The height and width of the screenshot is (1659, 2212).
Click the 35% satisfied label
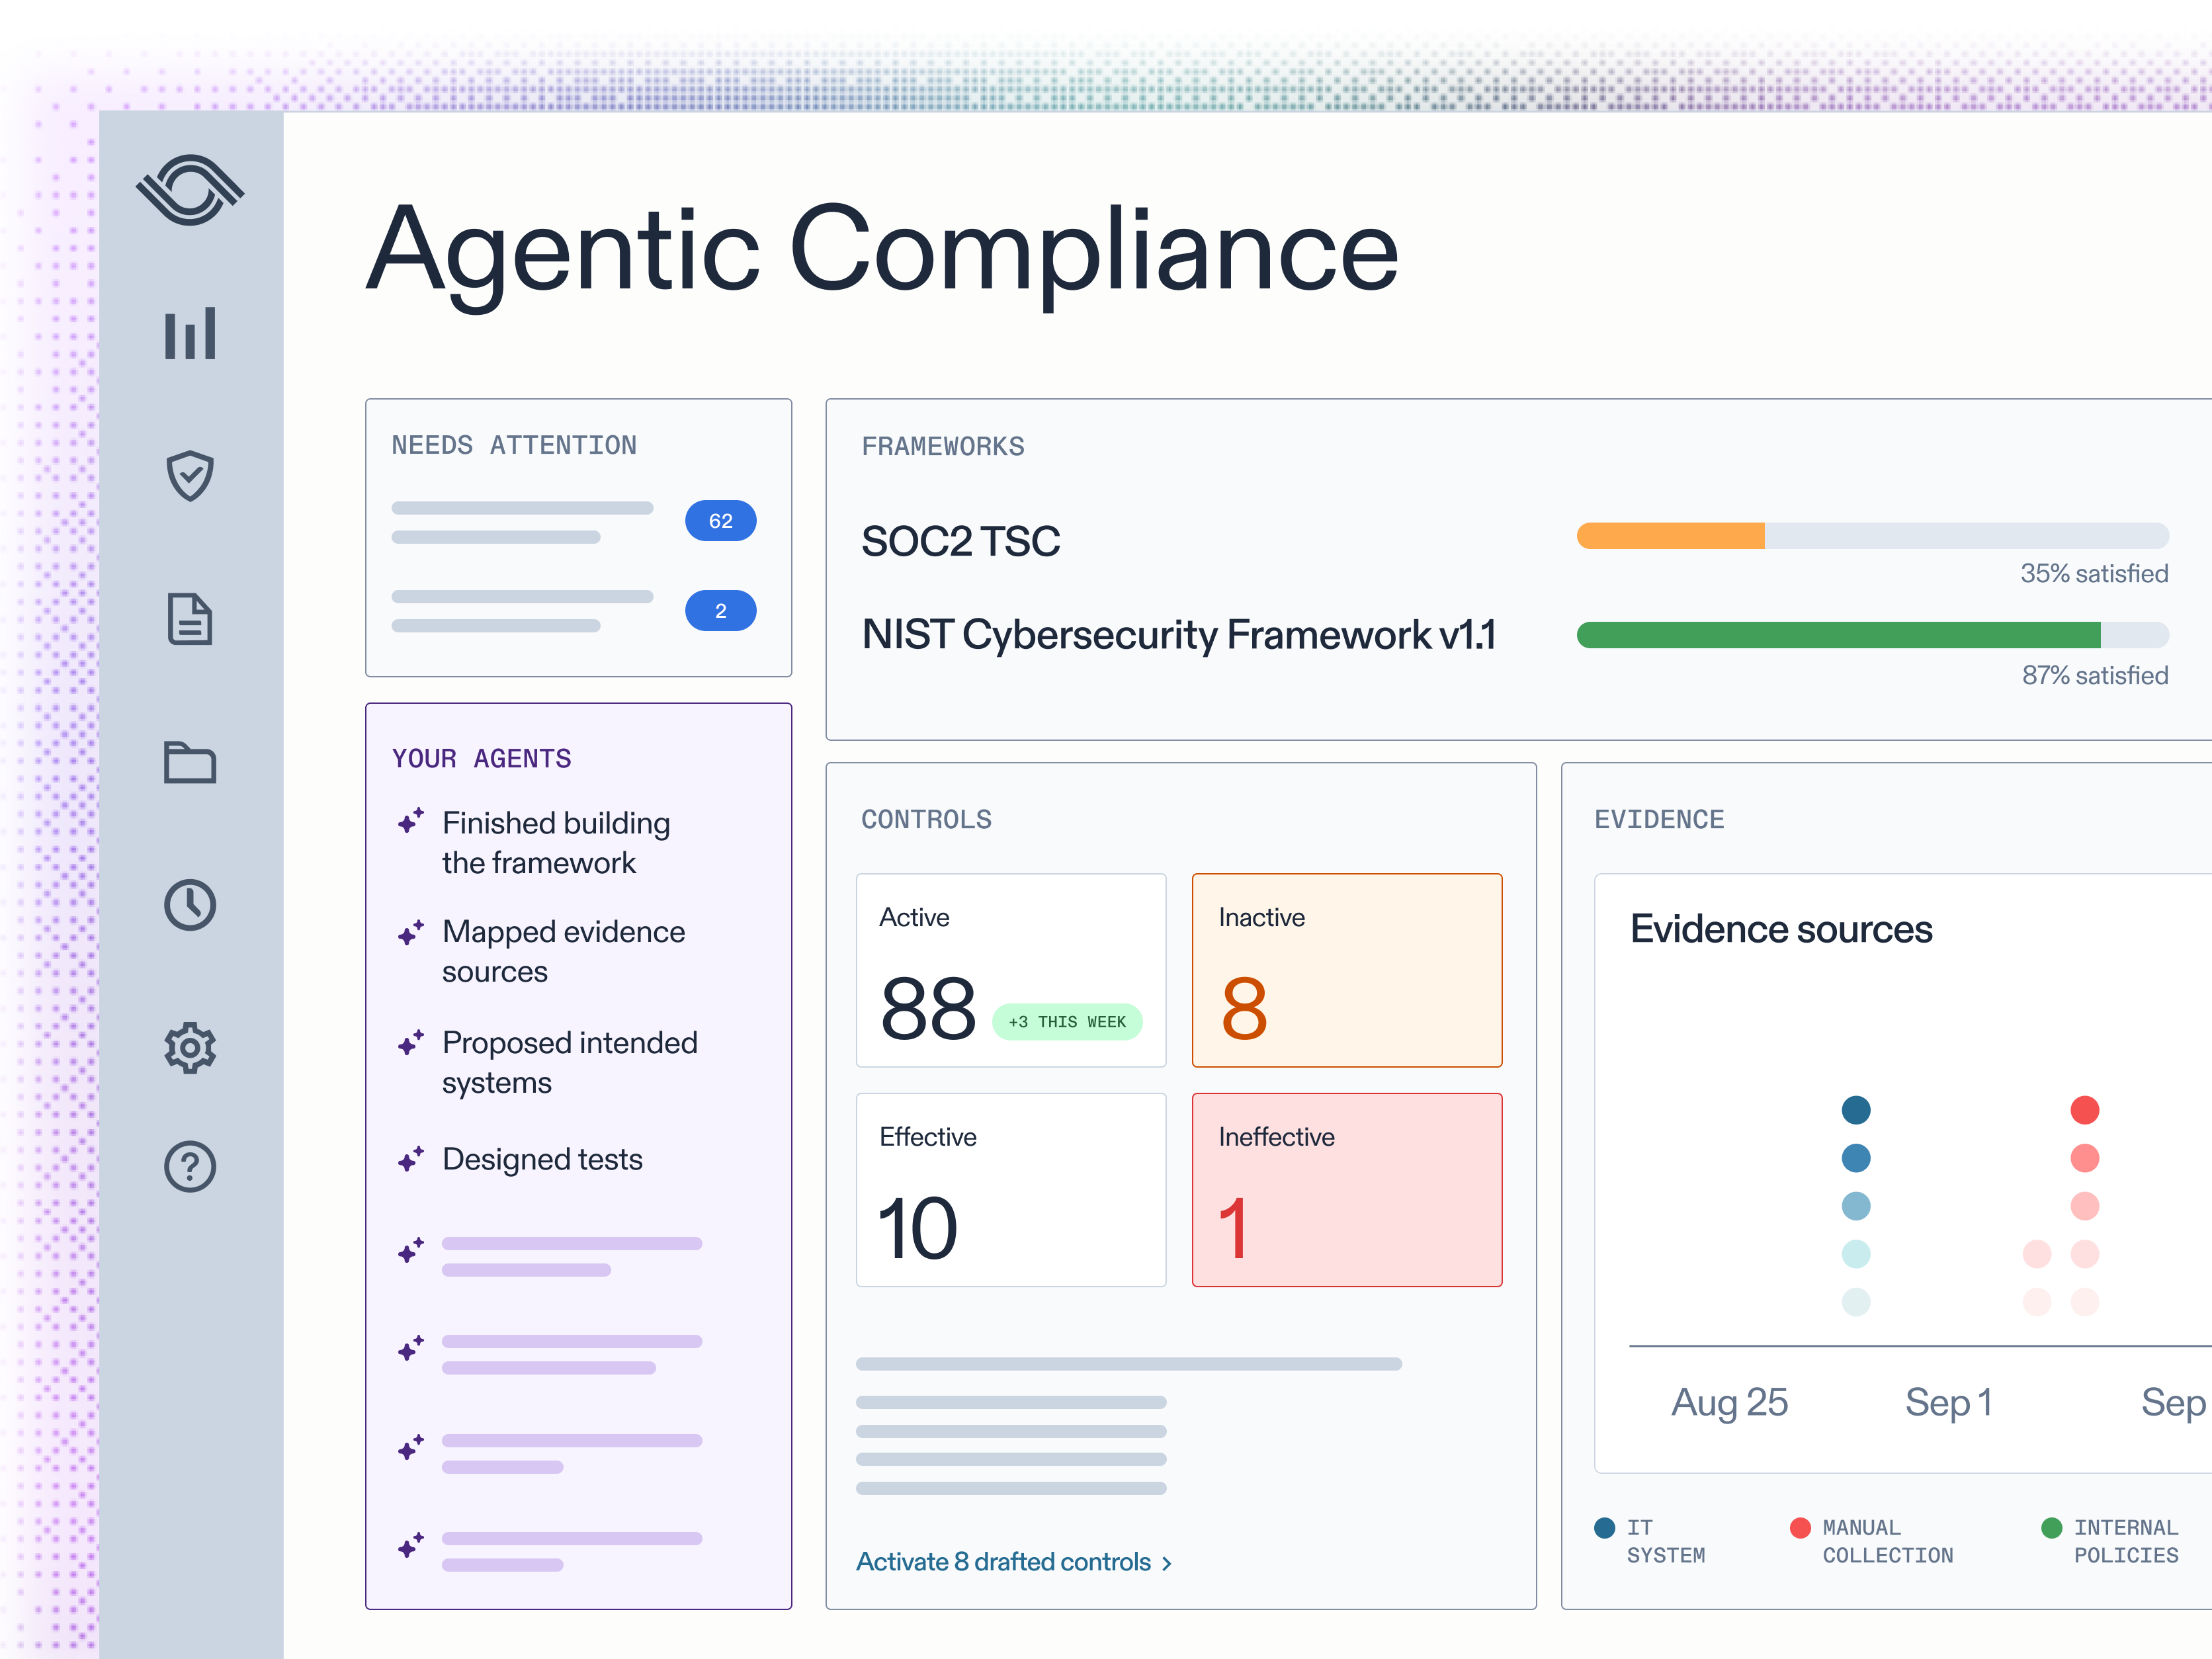tap(2094, 574)
